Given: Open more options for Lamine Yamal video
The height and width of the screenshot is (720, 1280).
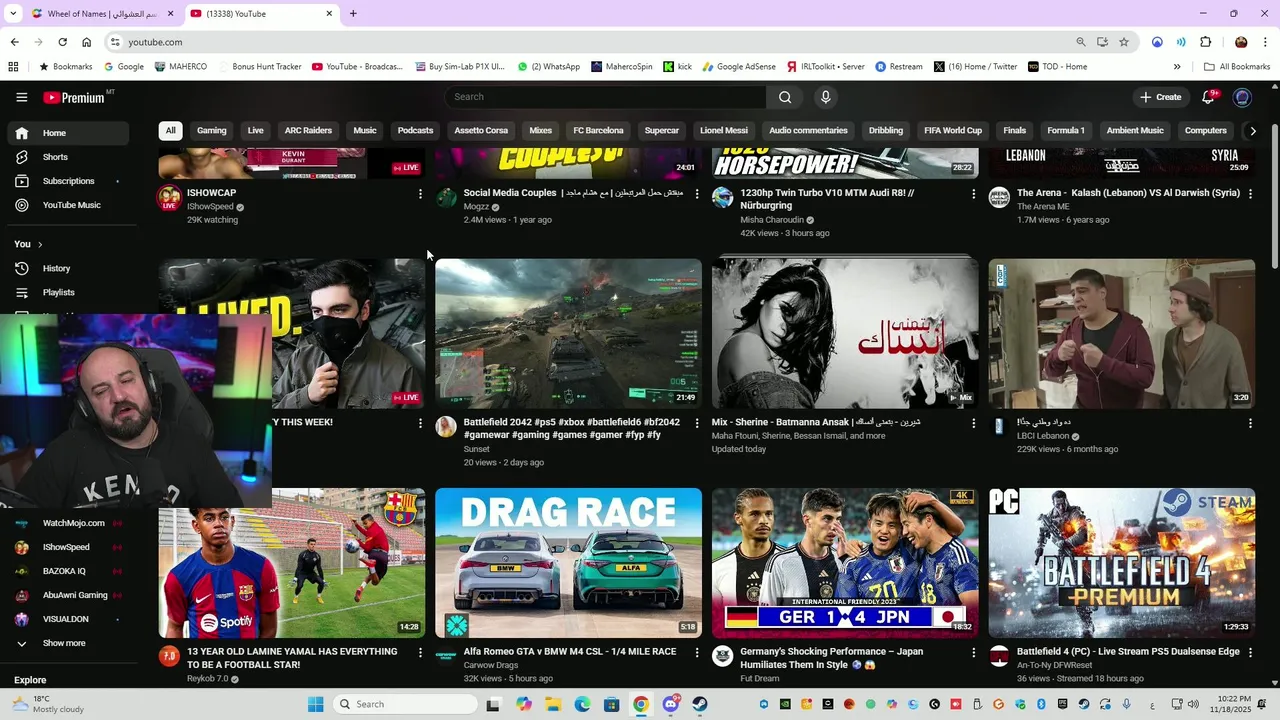Looking at the screenshot, I should click(x=420, y=653).
